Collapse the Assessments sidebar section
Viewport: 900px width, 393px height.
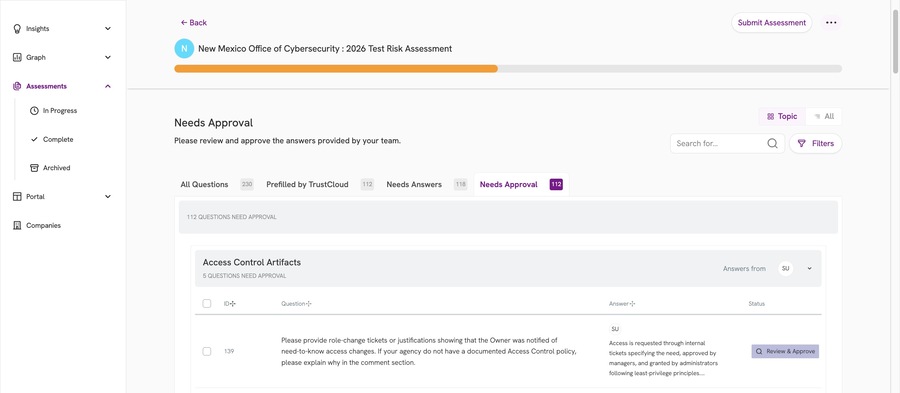click(108, 86)
